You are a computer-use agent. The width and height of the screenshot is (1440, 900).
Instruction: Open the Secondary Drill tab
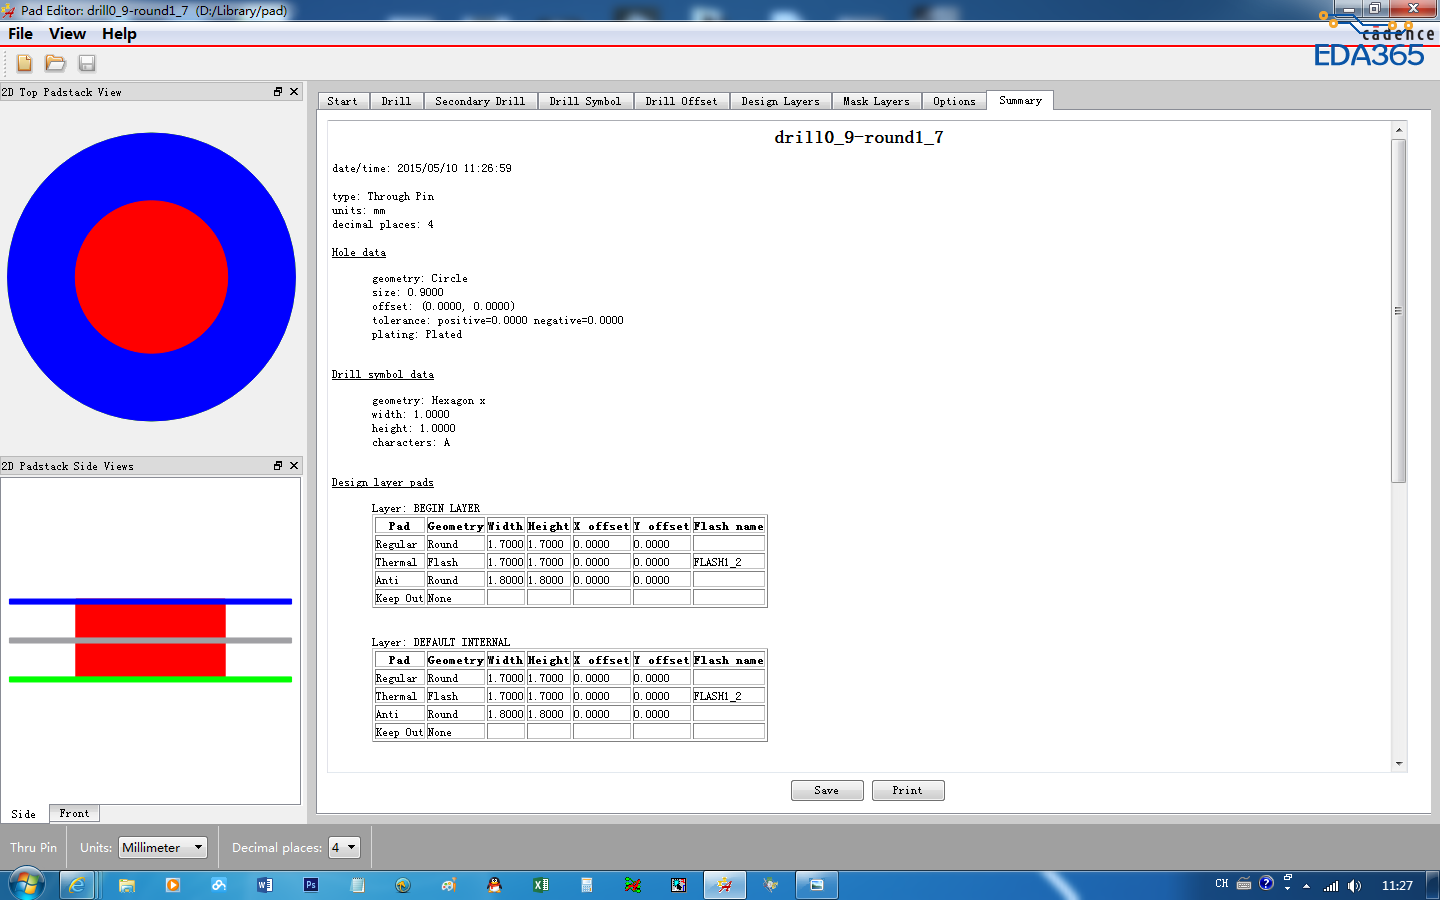tap(480, 101)
